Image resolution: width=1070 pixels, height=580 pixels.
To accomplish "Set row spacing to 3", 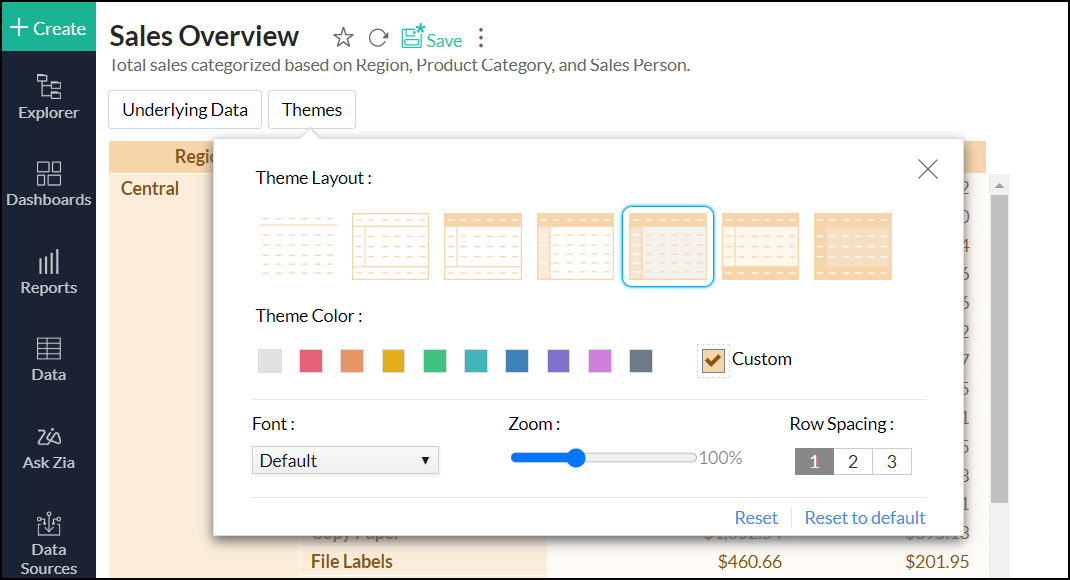I will [x=891, y=461].
